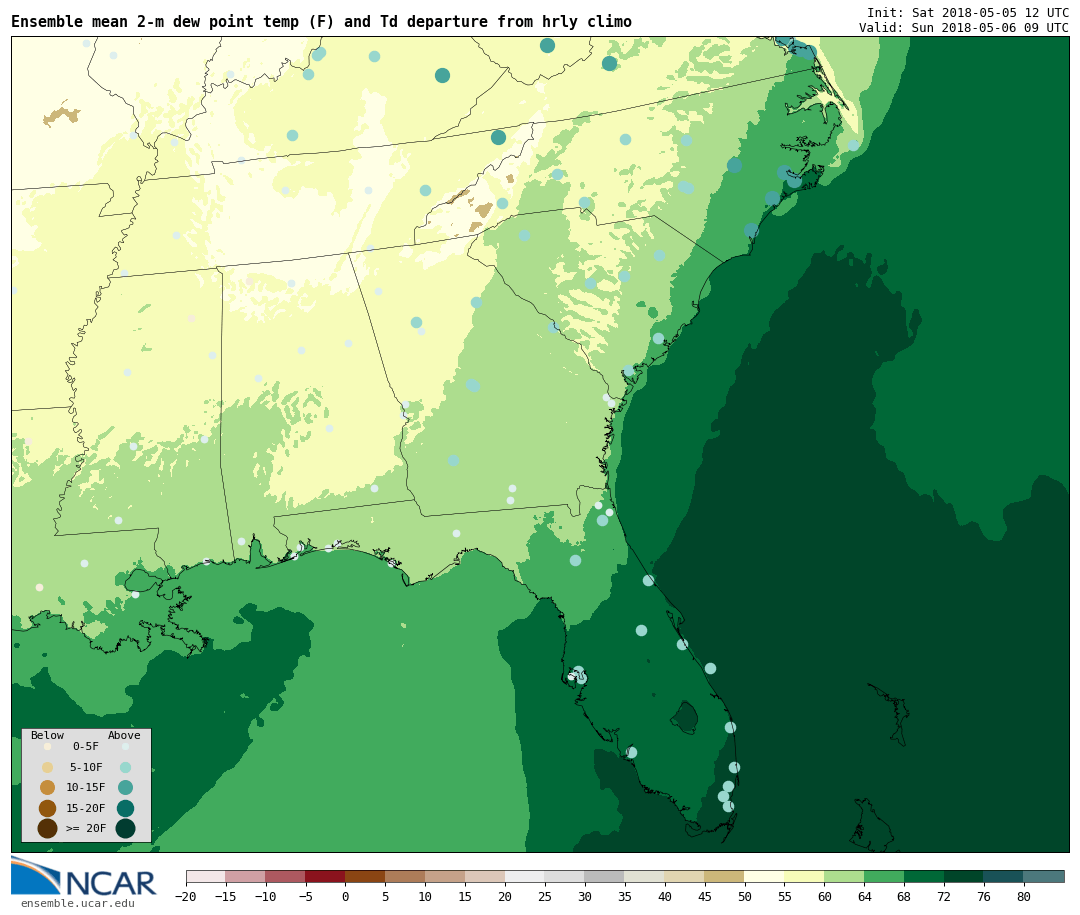The height and width of the screenshot is (915, 1080).
Task: Pick the darkest green colorbar swatch between 72 and 76
Action: click(x=964, y=877)
